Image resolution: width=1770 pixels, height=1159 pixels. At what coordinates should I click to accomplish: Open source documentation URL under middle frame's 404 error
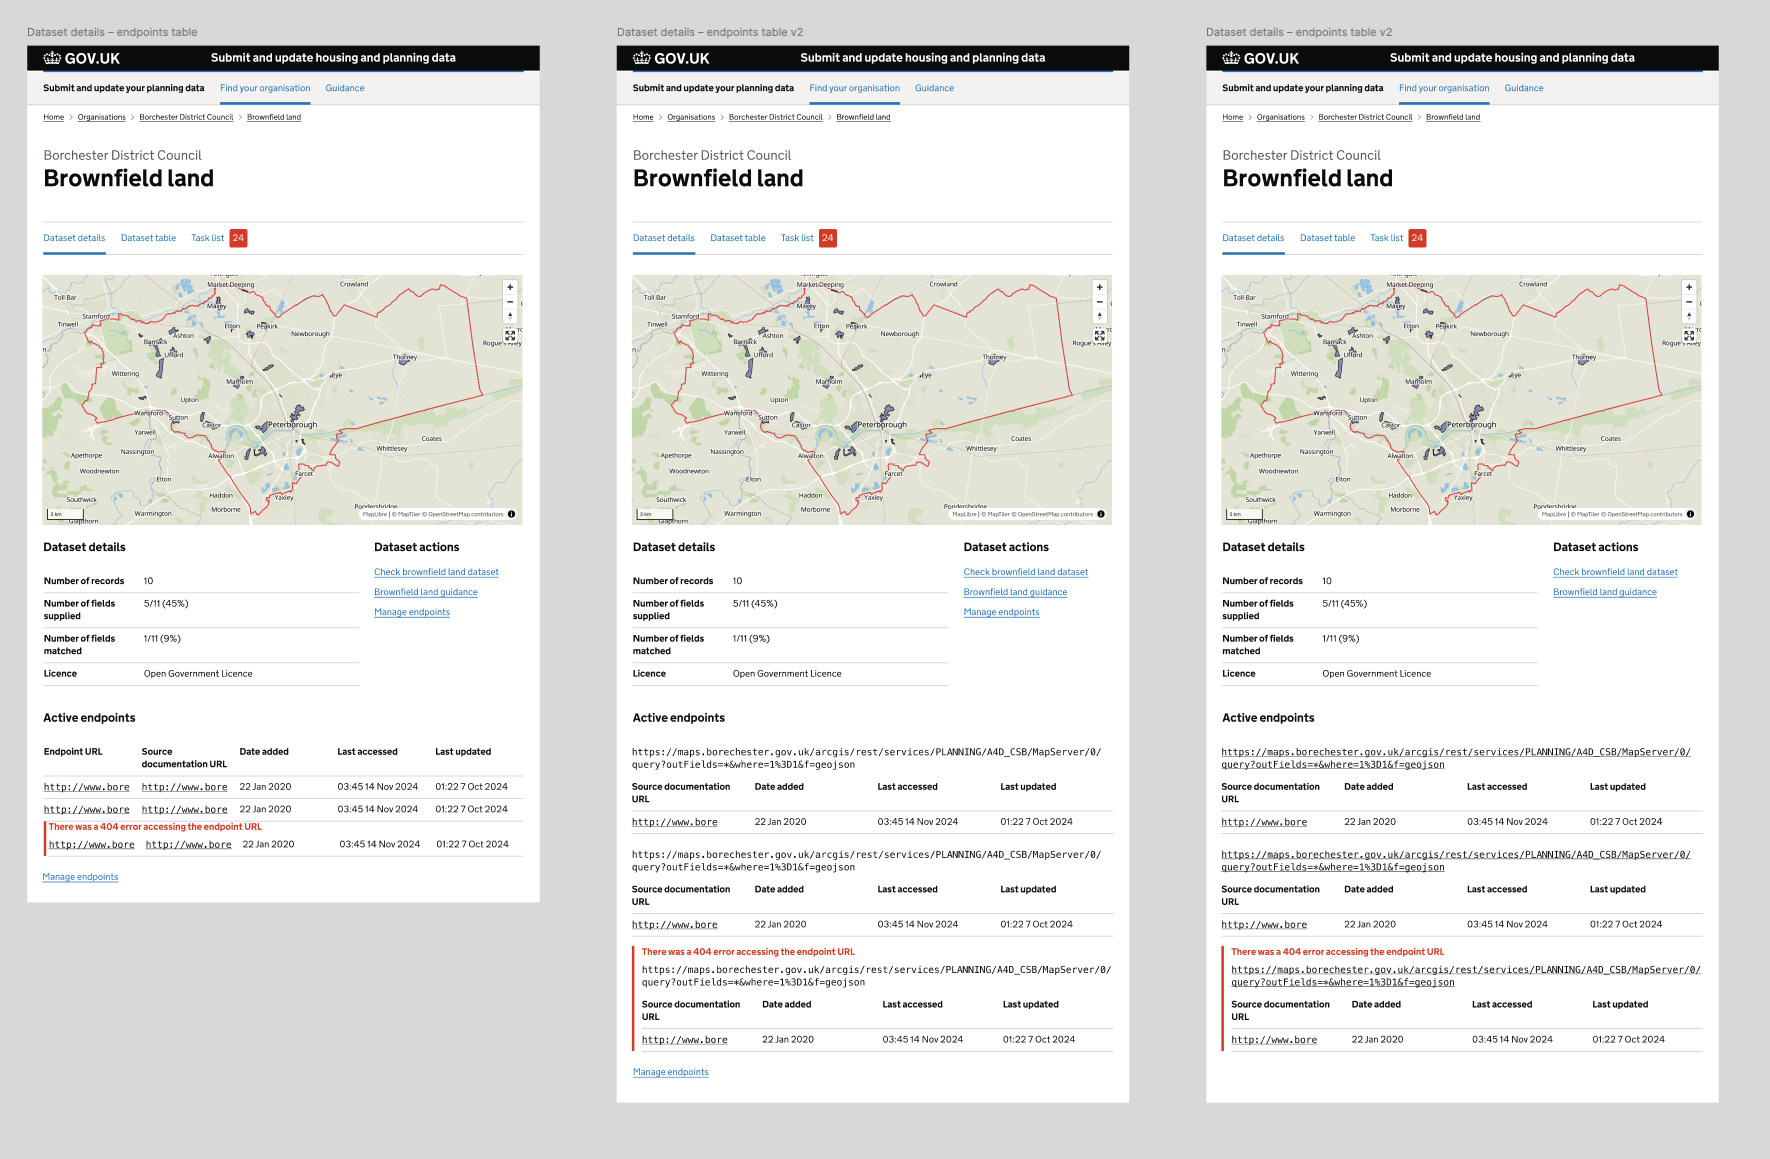685,1040
